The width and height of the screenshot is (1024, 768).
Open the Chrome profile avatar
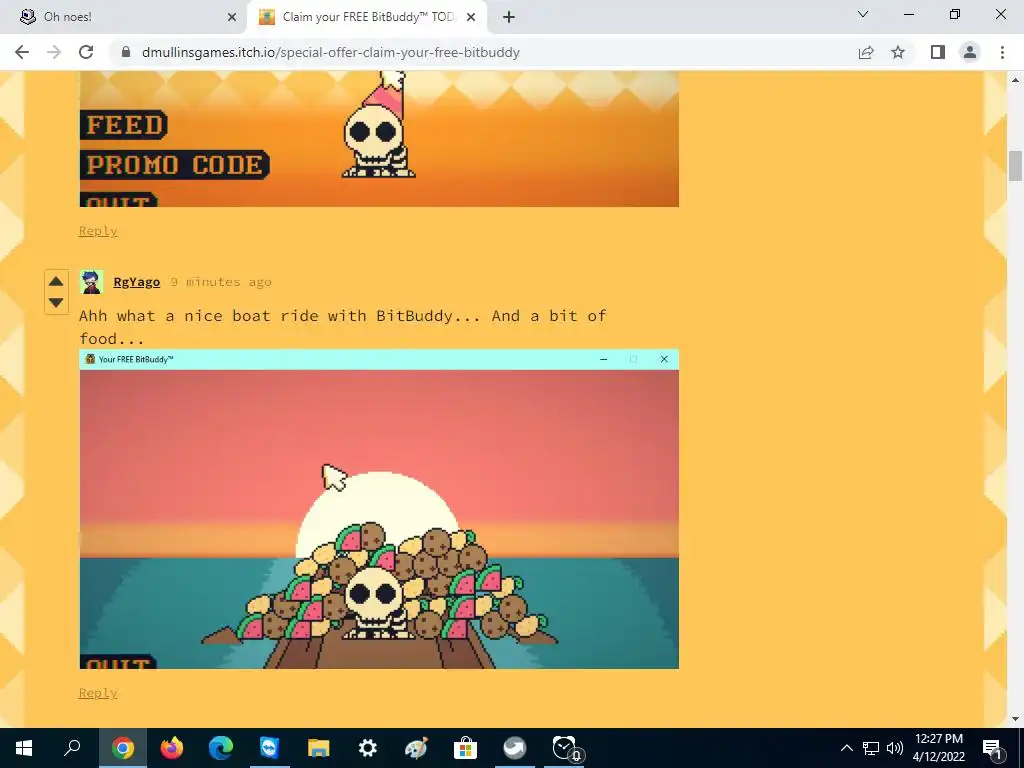[970, 52]
